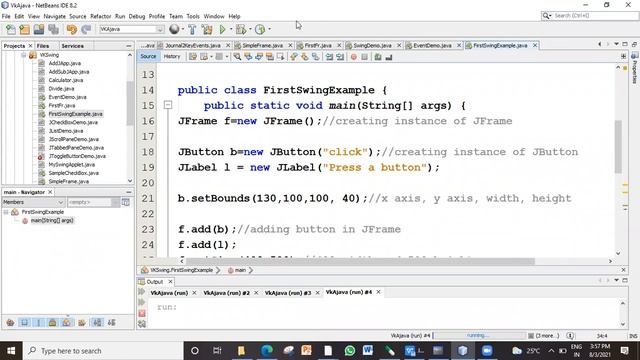Click the Re-run icon in Output panel
The image size is (640, 360).
(142, 291)
